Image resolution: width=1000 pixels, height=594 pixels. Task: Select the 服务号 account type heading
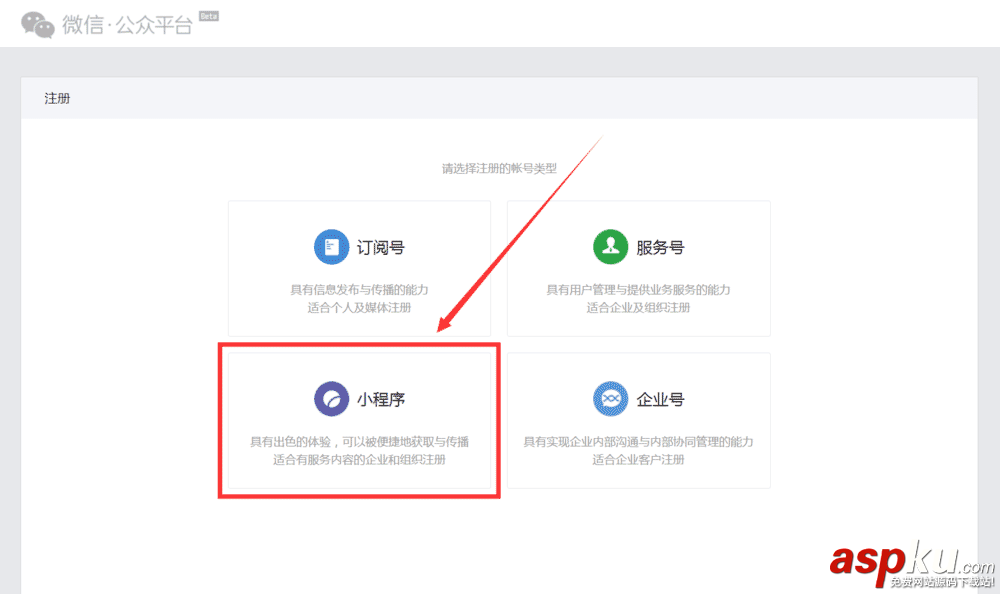(660, 248)
